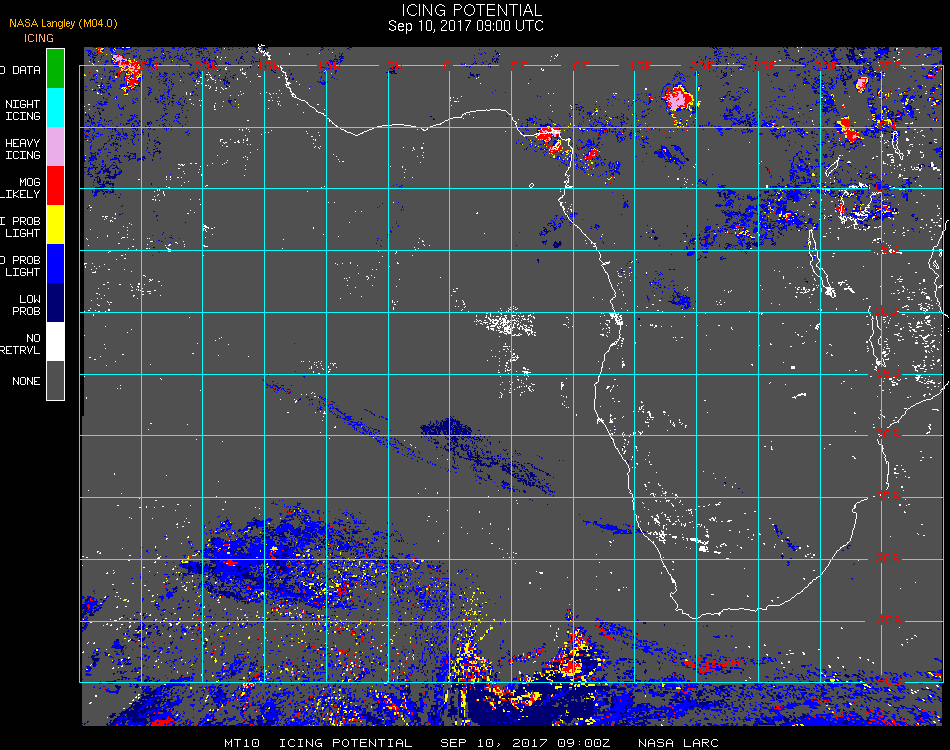Click the 'MT10' text in footer
Screen dimensions: 950x750
(x=242, y=743)
